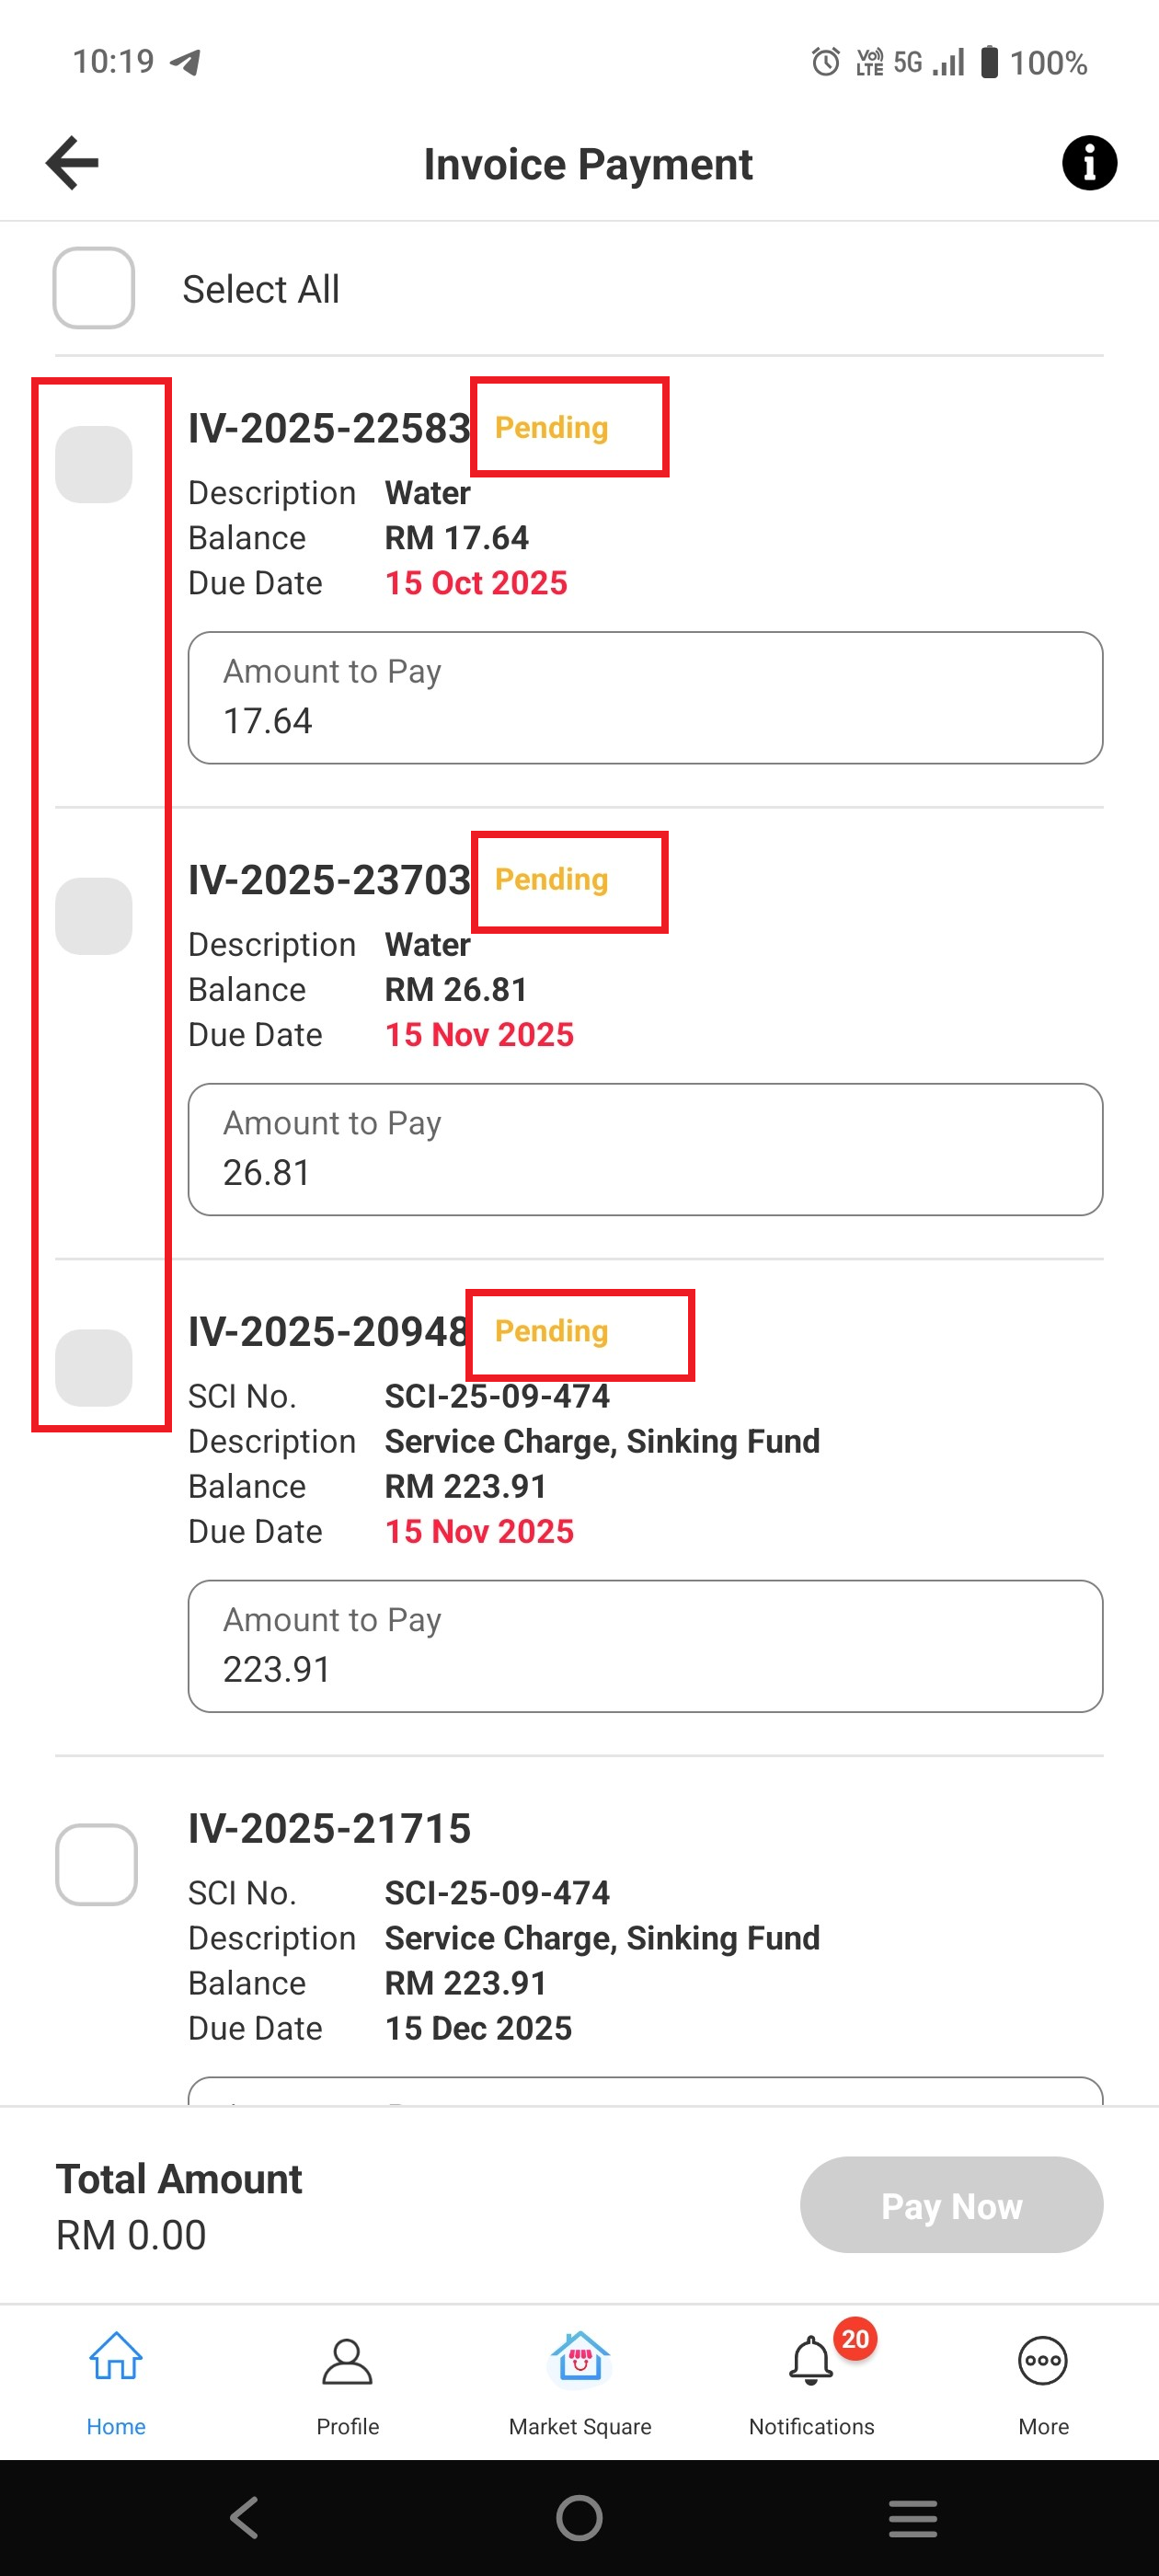Screen dimensions: 1159x2576
Task: Tap Android home circle button
Action: [x=579, y=2518]
